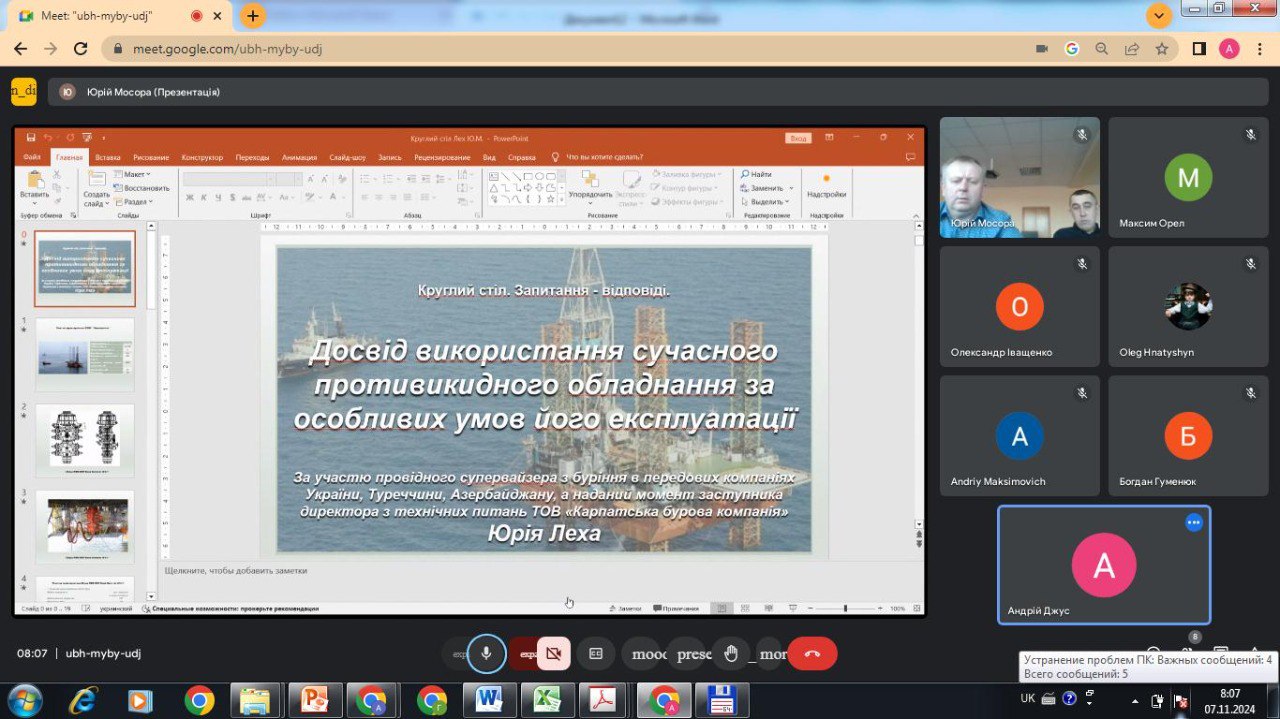Open Microsoft Word from the taskbar

(489, 700)
